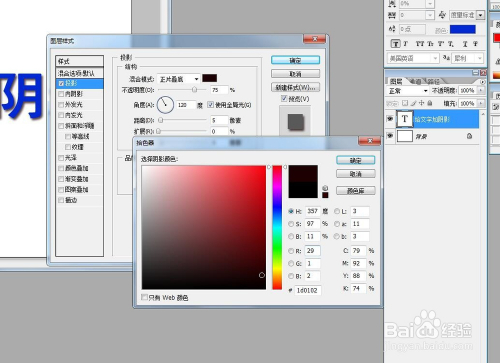Open the 混合模式 blend mode dropdown
The width and height of the screenshot is (500, 363).
[x=179, y=79]
